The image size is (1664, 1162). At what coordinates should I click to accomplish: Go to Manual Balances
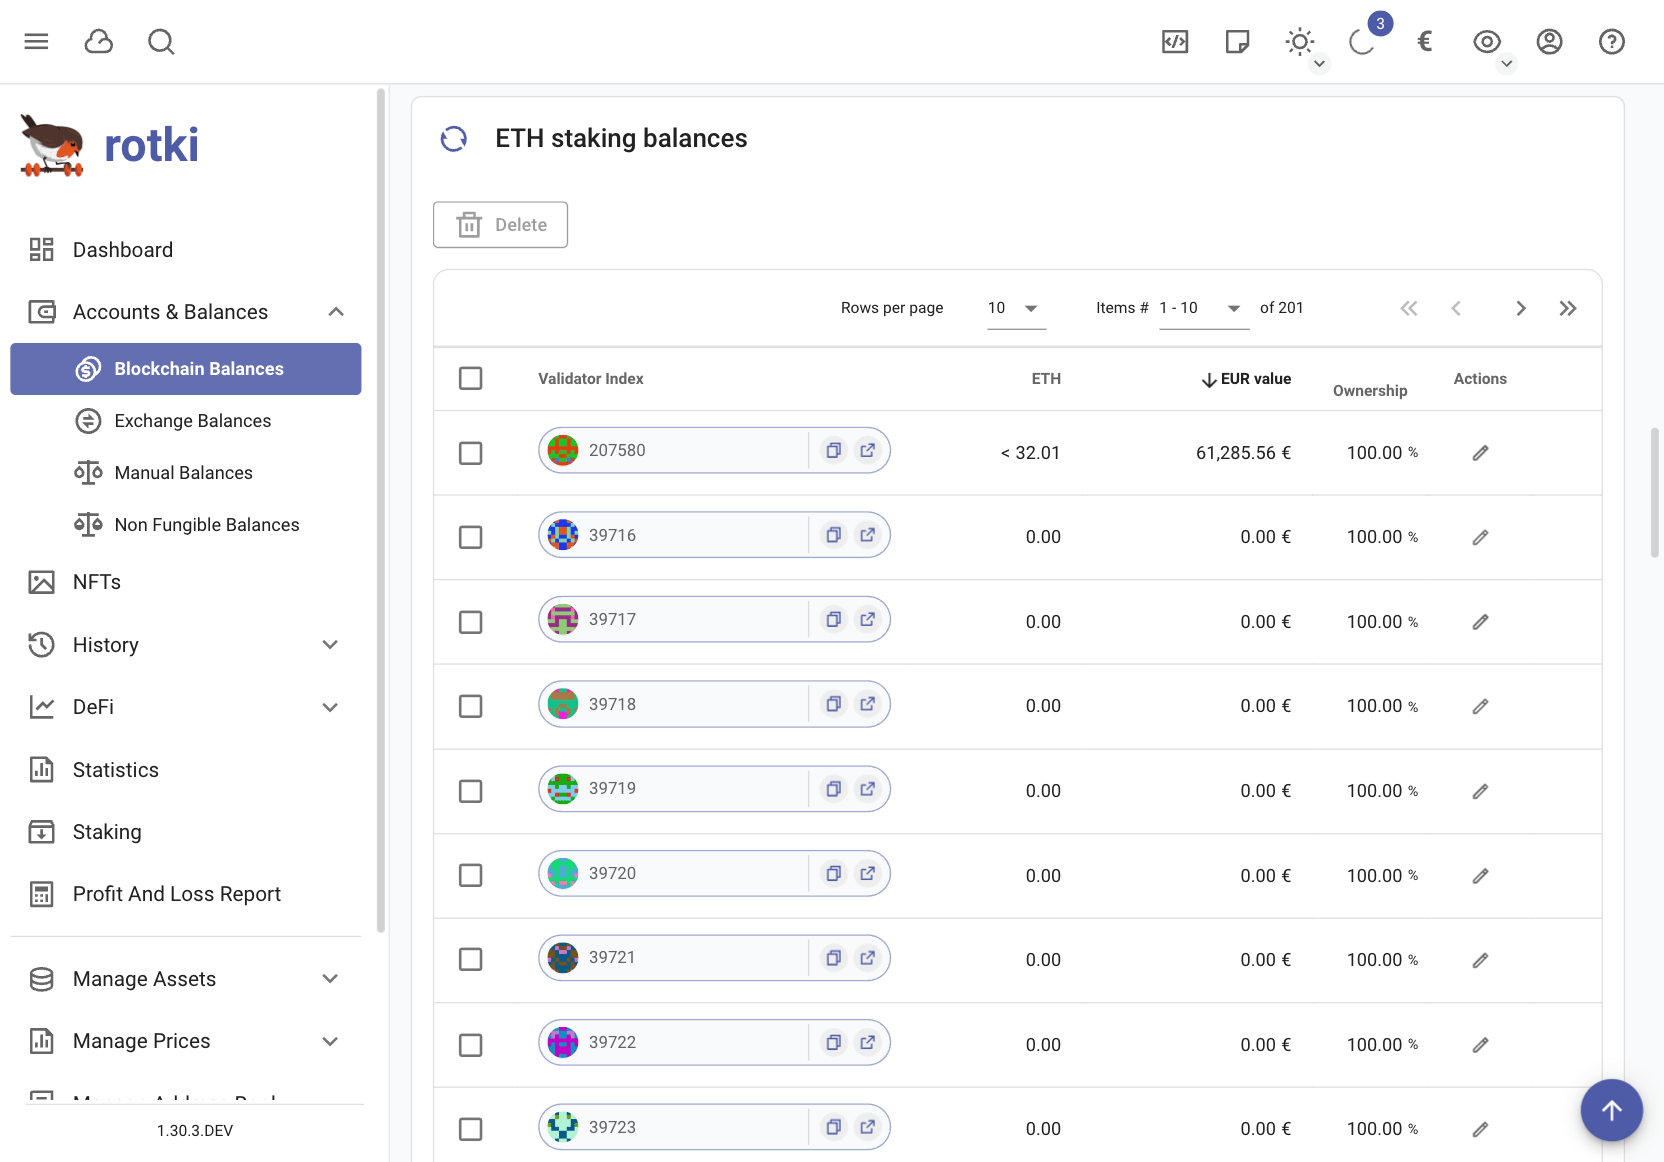pos(186,473)
